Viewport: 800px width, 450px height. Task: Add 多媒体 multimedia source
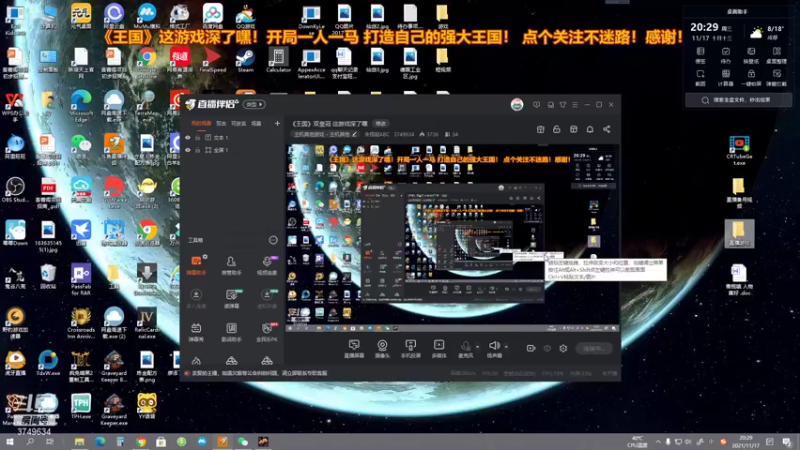(x=439, y=348)
